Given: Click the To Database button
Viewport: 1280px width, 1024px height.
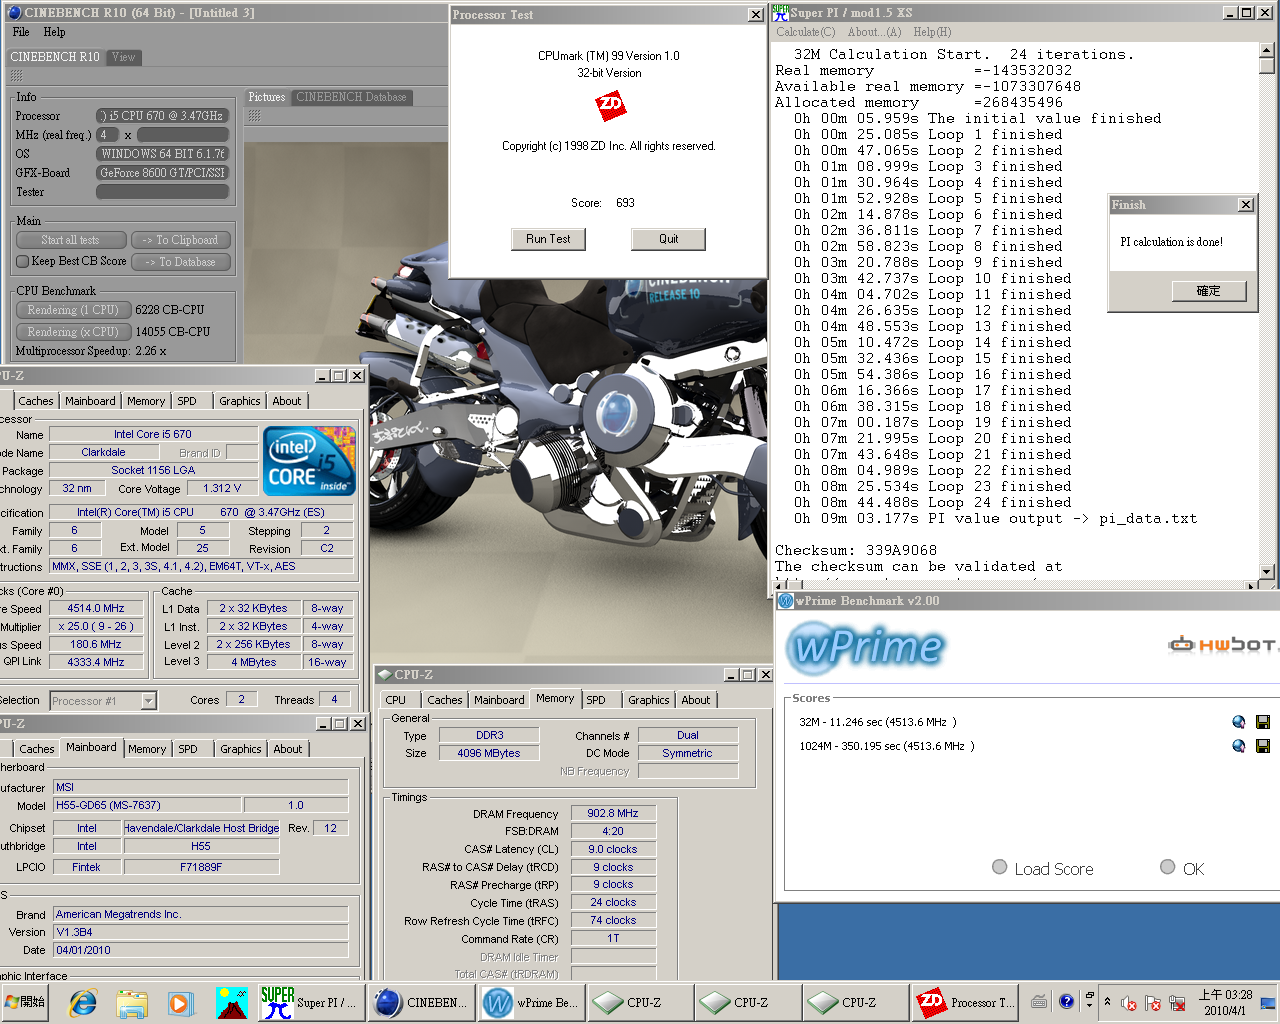Looking at the screenshot, I should (x=181, y=262).
